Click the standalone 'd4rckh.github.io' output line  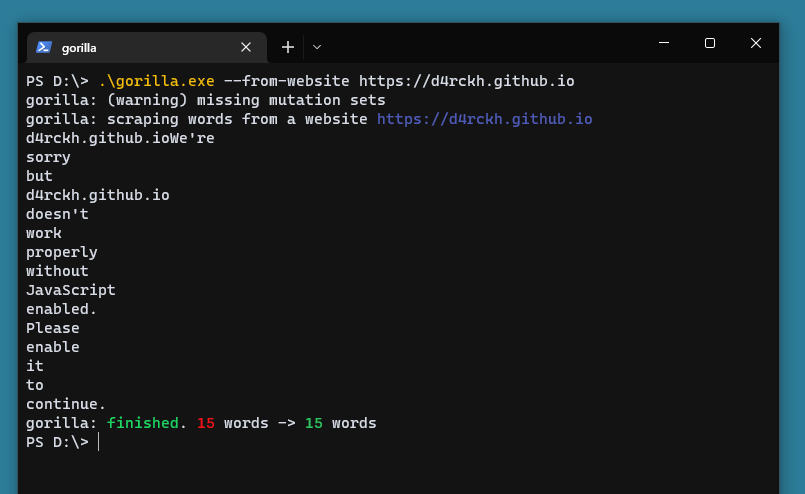tap(98, 195)
